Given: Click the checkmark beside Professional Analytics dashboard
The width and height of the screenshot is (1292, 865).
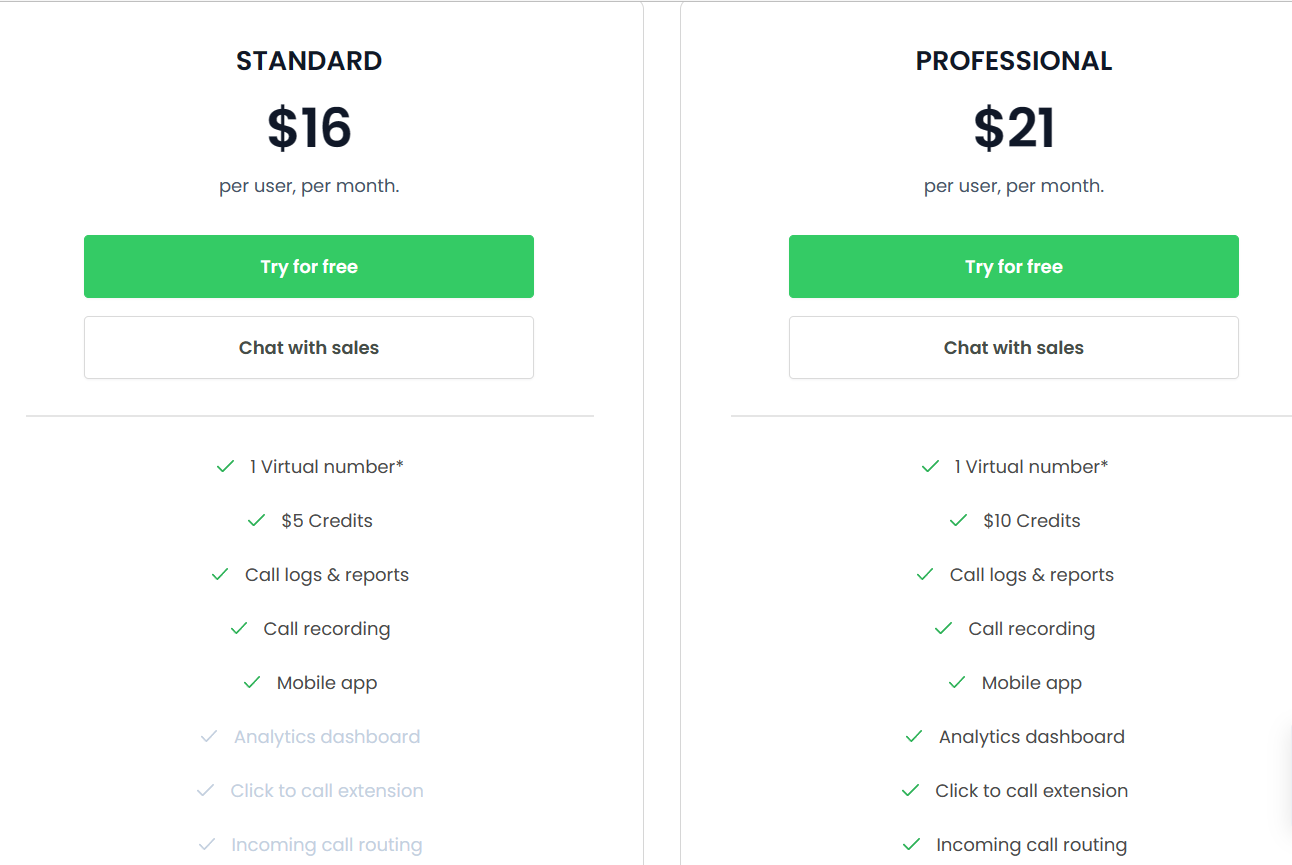Looking at the screenshot, I should [x=913, y=736].
